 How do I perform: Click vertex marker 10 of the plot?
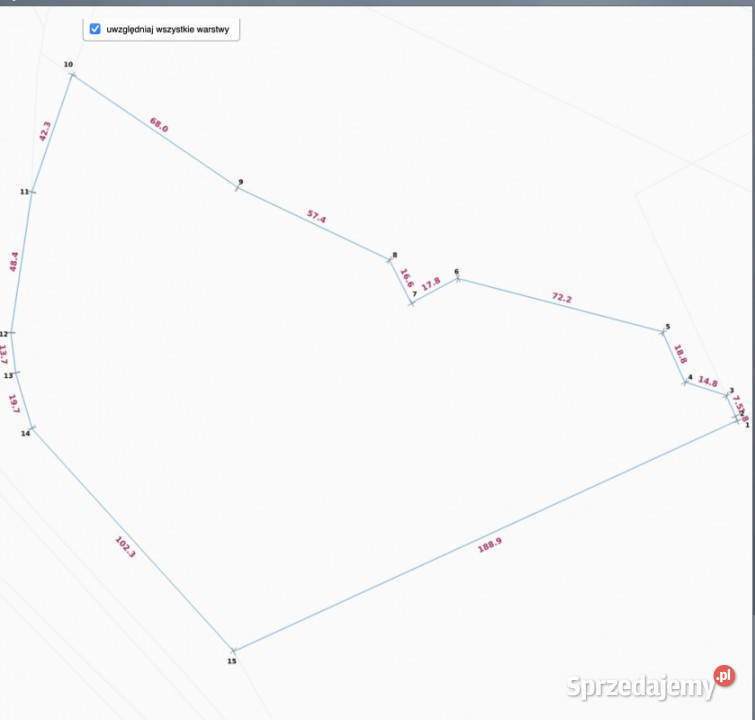[72, 74]
